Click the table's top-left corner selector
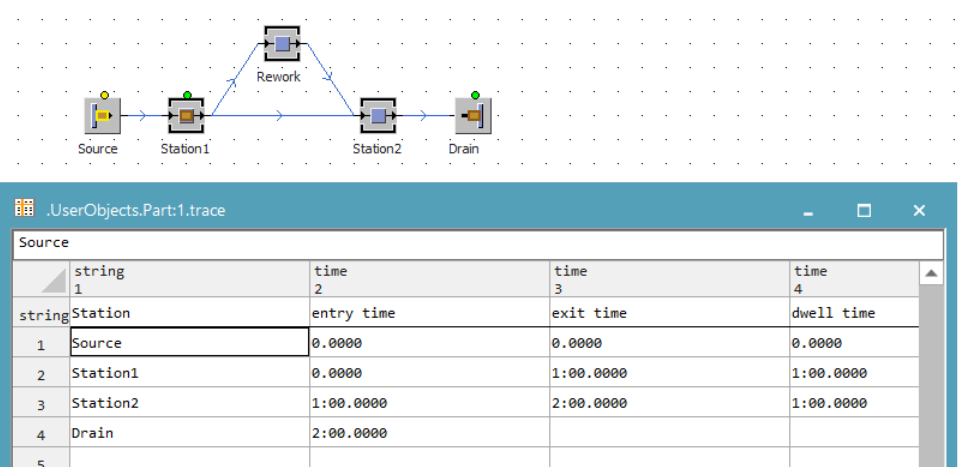Image resolution: width=959 pixels, height=467 pixels. (41, 279)
